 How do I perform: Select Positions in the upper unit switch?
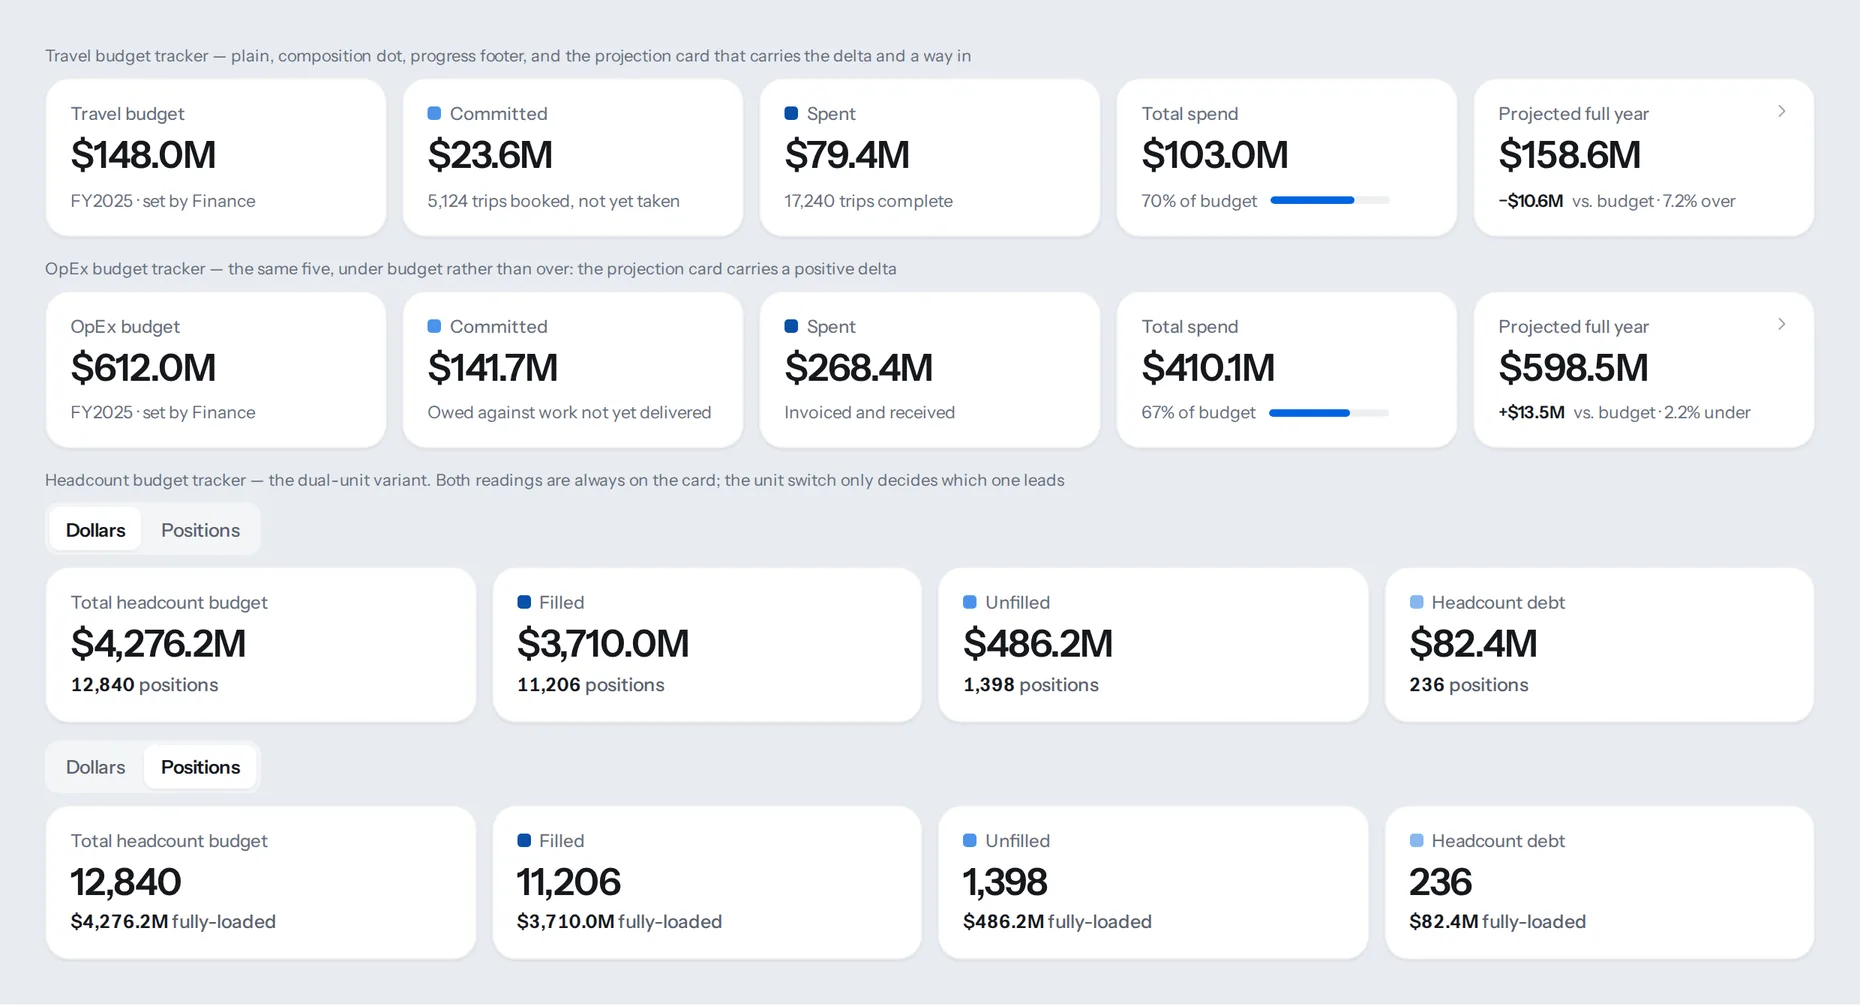point(200,530)
